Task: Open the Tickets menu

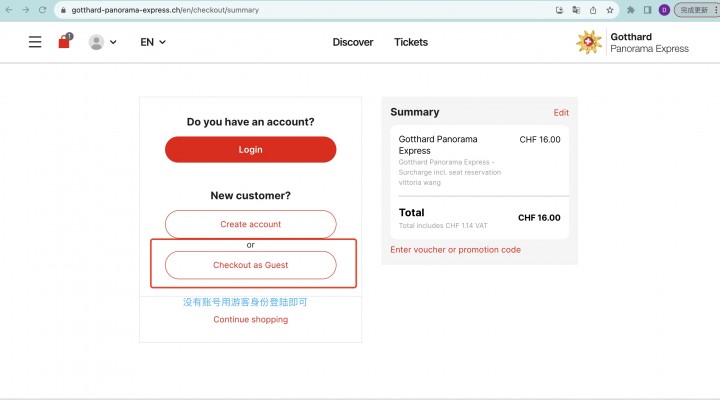Action: click(x=411, y=42)
